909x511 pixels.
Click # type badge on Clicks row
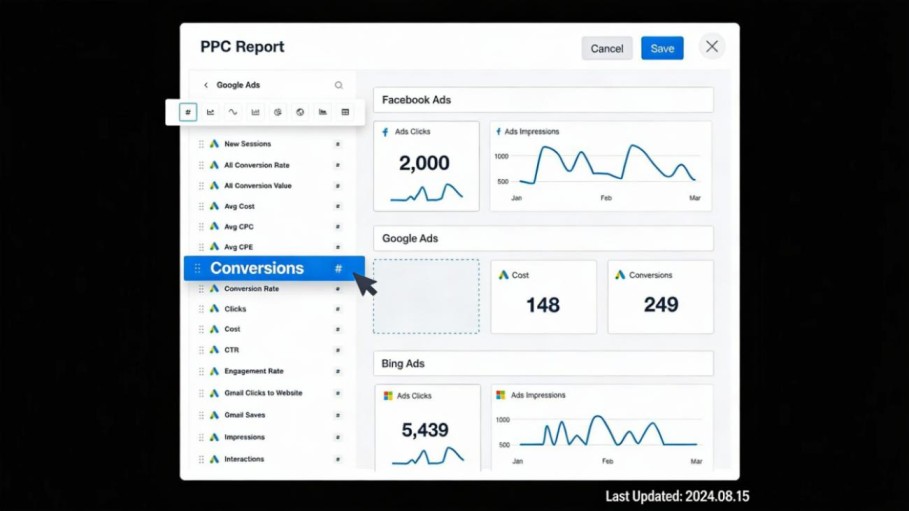pyautogui.click(x=337, y=309)
